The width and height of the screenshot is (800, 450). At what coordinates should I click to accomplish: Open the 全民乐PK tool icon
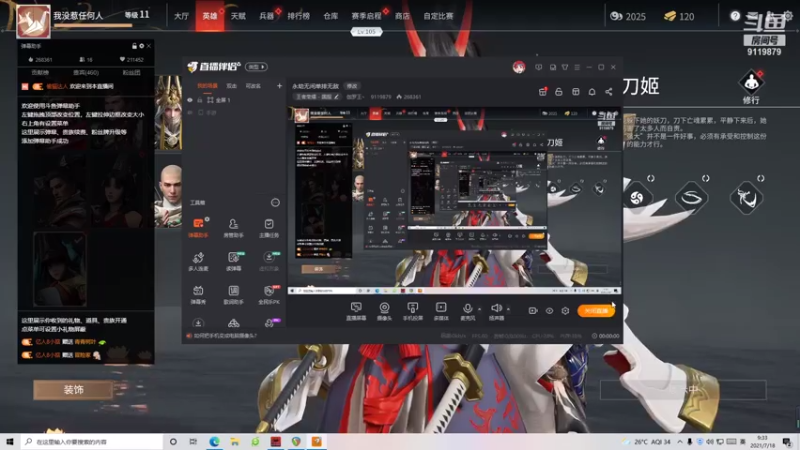coord(268,294)
